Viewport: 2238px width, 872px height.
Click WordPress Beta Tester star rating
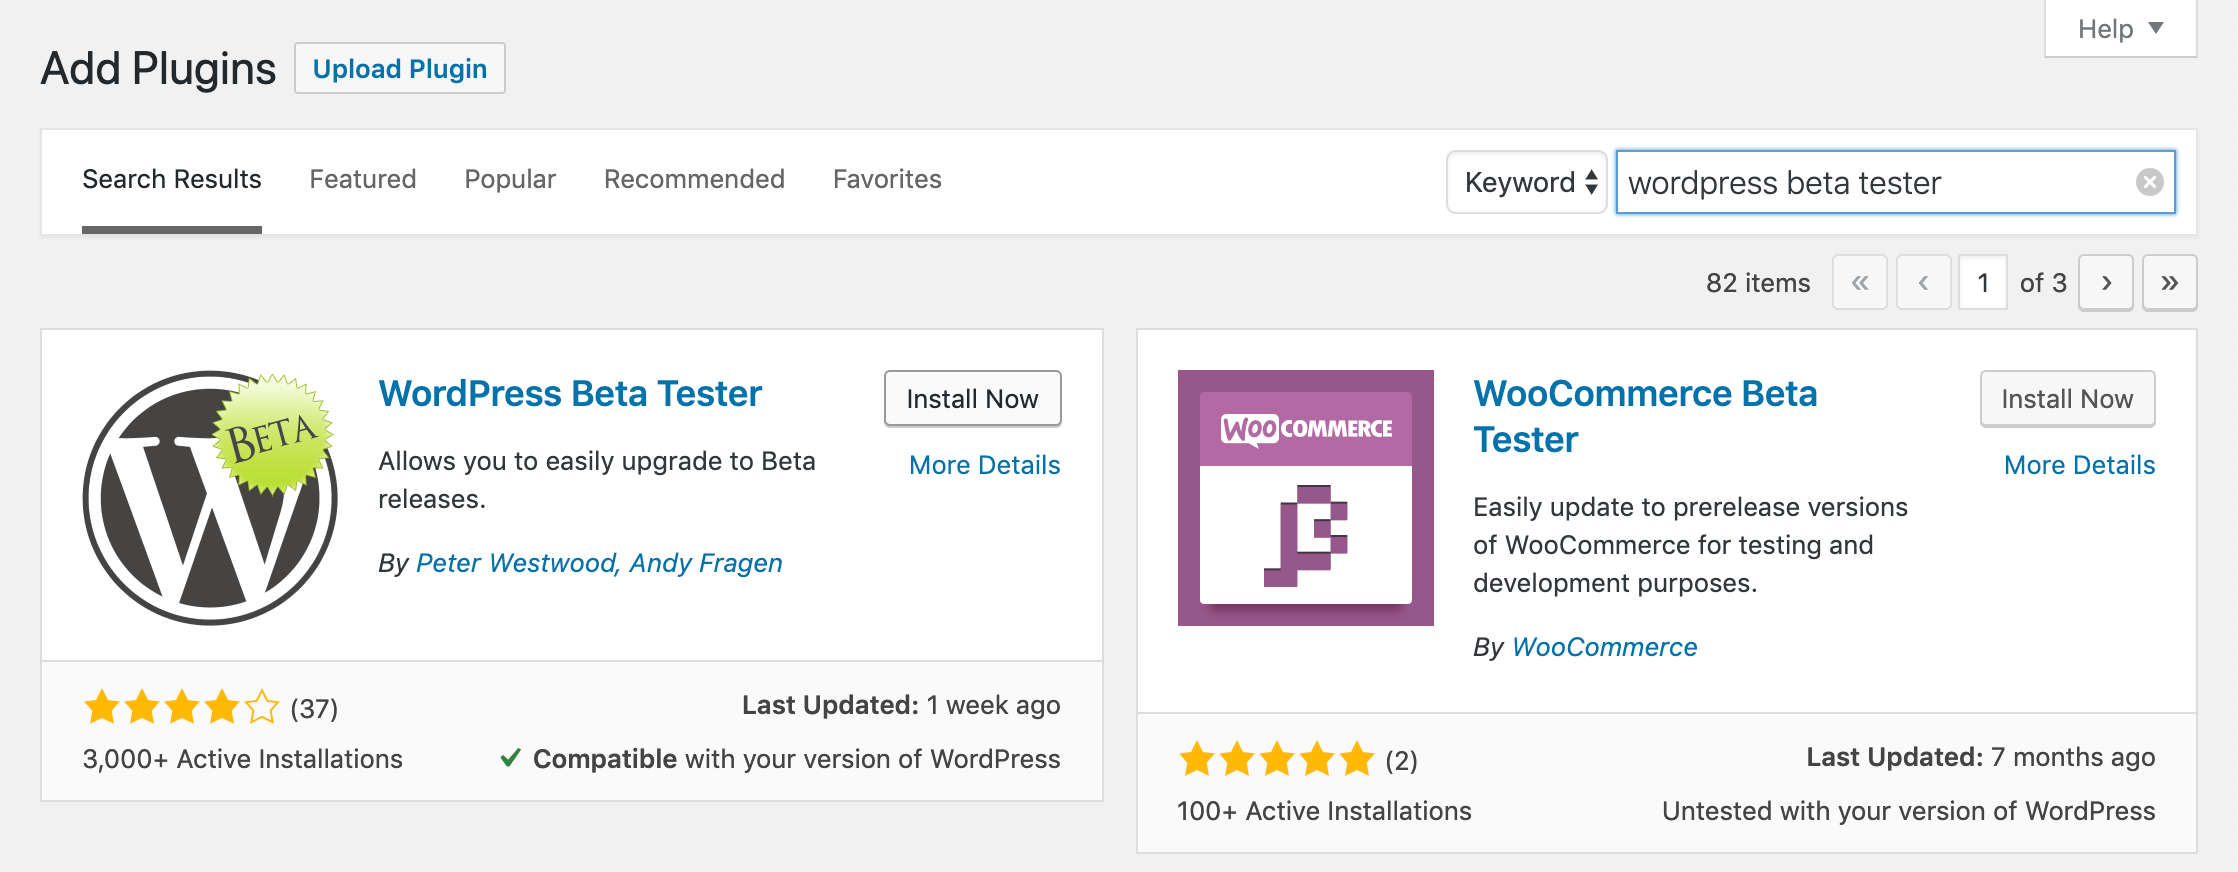(x=181, y=707)
